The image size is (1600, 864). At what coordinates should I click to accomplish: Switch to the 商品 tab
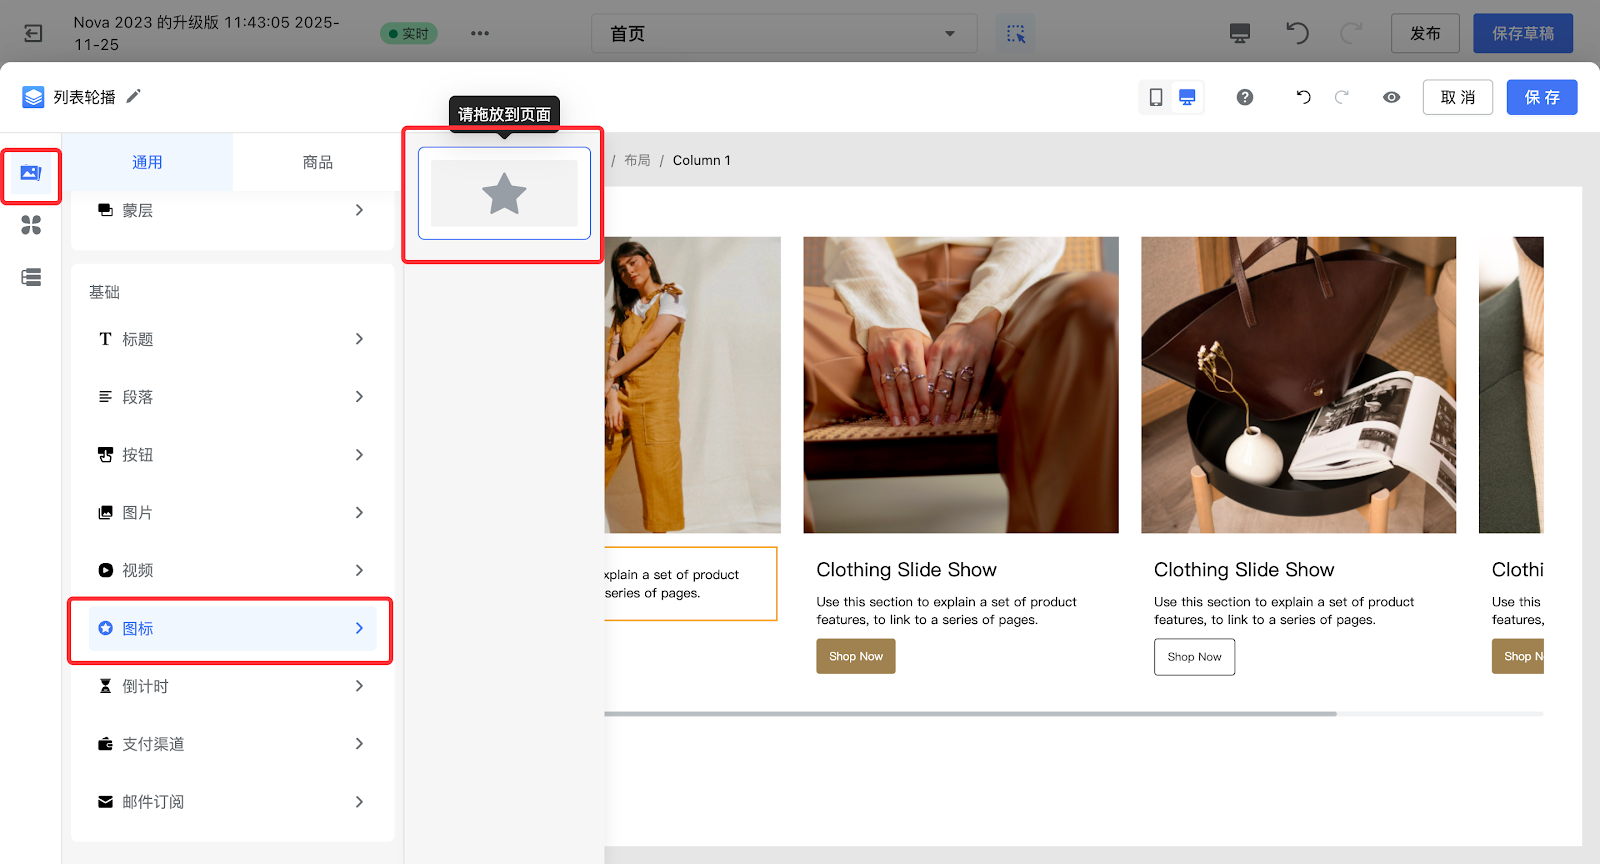[317, 162]
